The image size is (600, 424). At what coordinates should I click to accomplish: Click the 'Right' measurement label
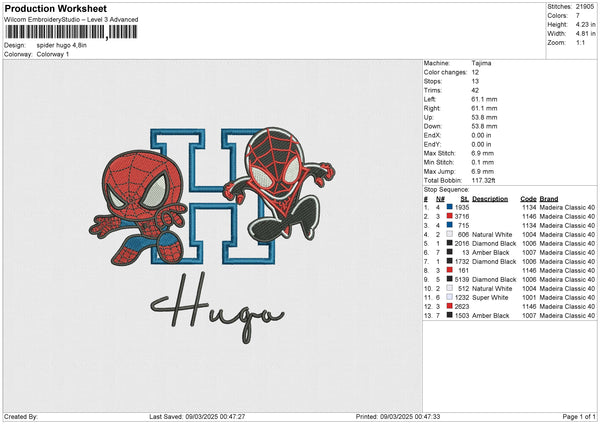tap(432, 108)
